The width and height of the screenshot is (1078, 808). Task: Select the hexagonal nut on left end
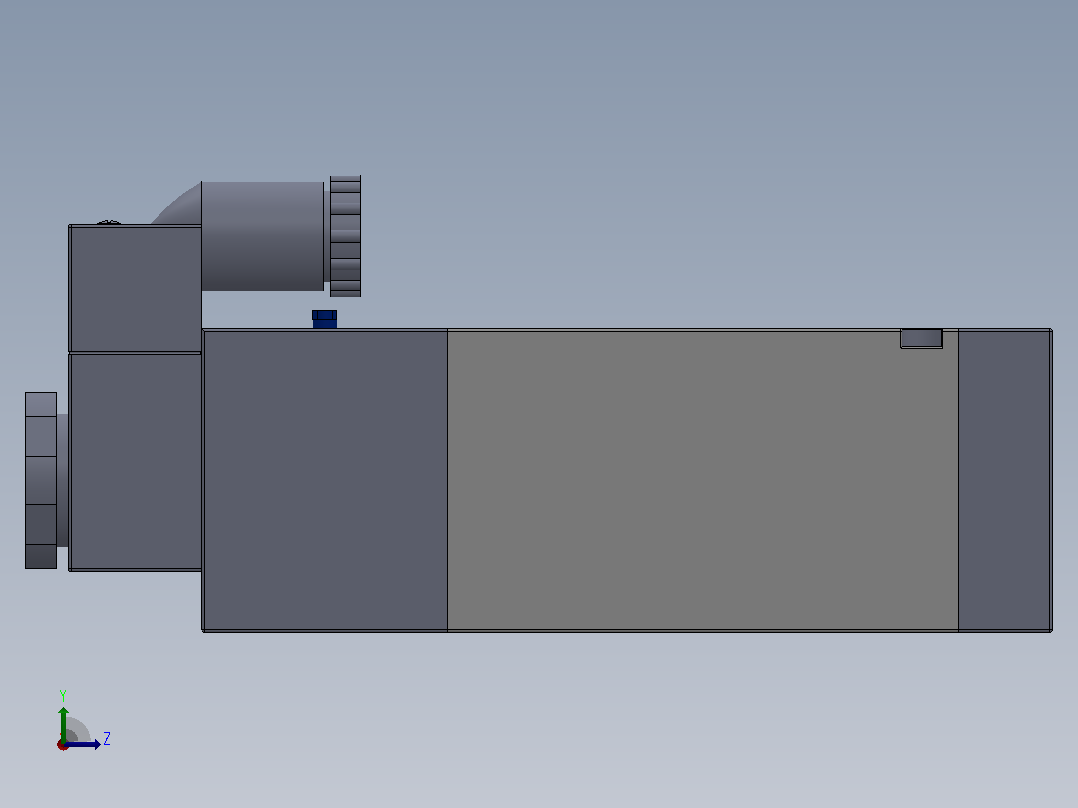point(41,481)
